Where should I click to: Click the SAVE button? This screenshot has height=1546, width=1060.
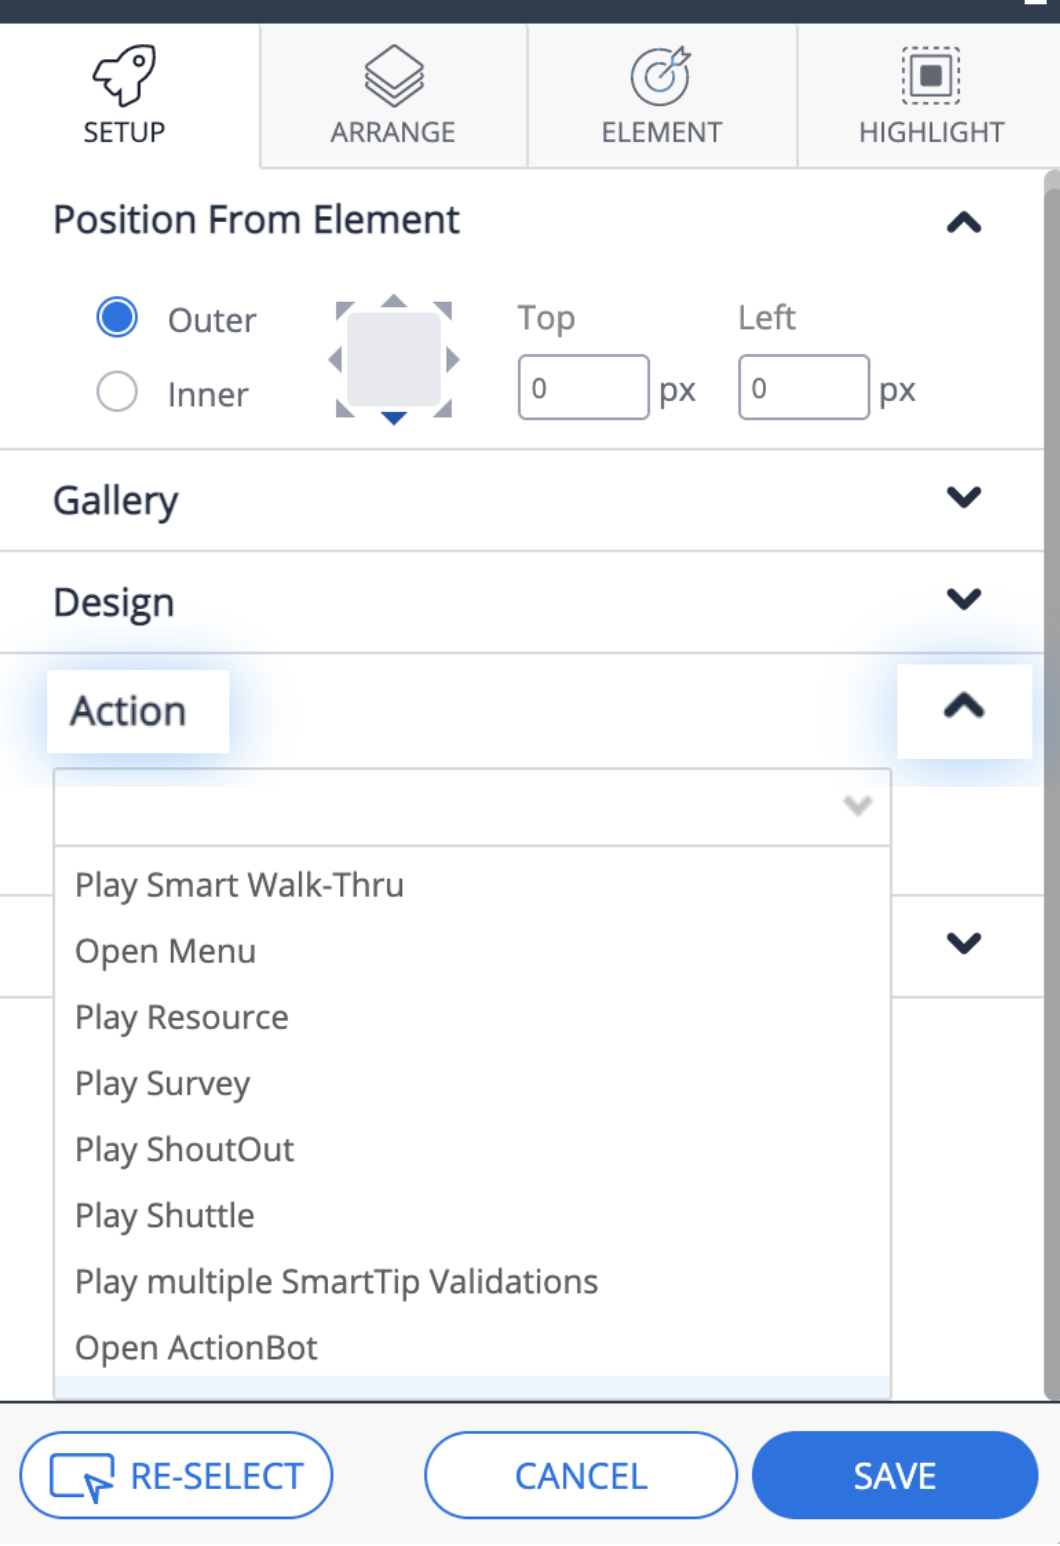point(895,1475)
